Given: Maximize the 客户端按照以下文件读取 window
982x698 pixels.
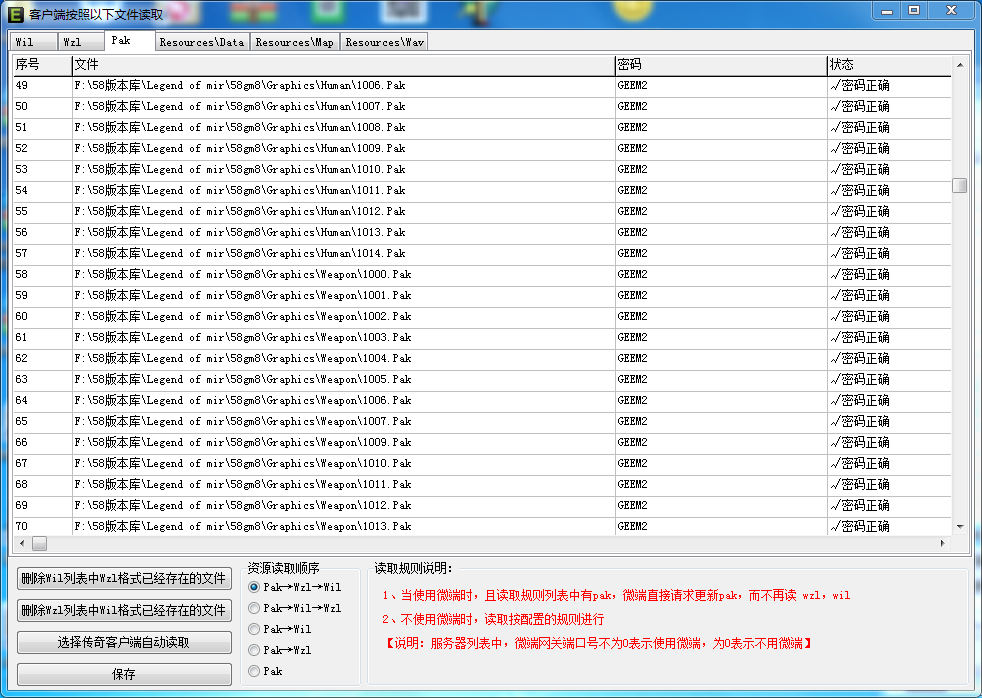Looking at the screenshot, I should point(914,11).
